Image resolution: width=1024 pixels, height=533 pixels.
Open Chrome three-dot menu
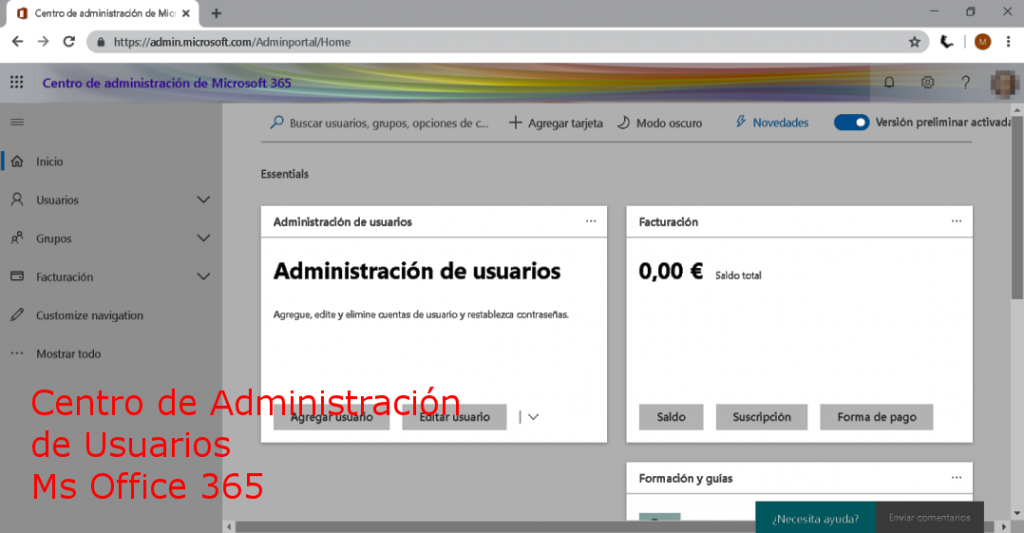(1008, 42)
